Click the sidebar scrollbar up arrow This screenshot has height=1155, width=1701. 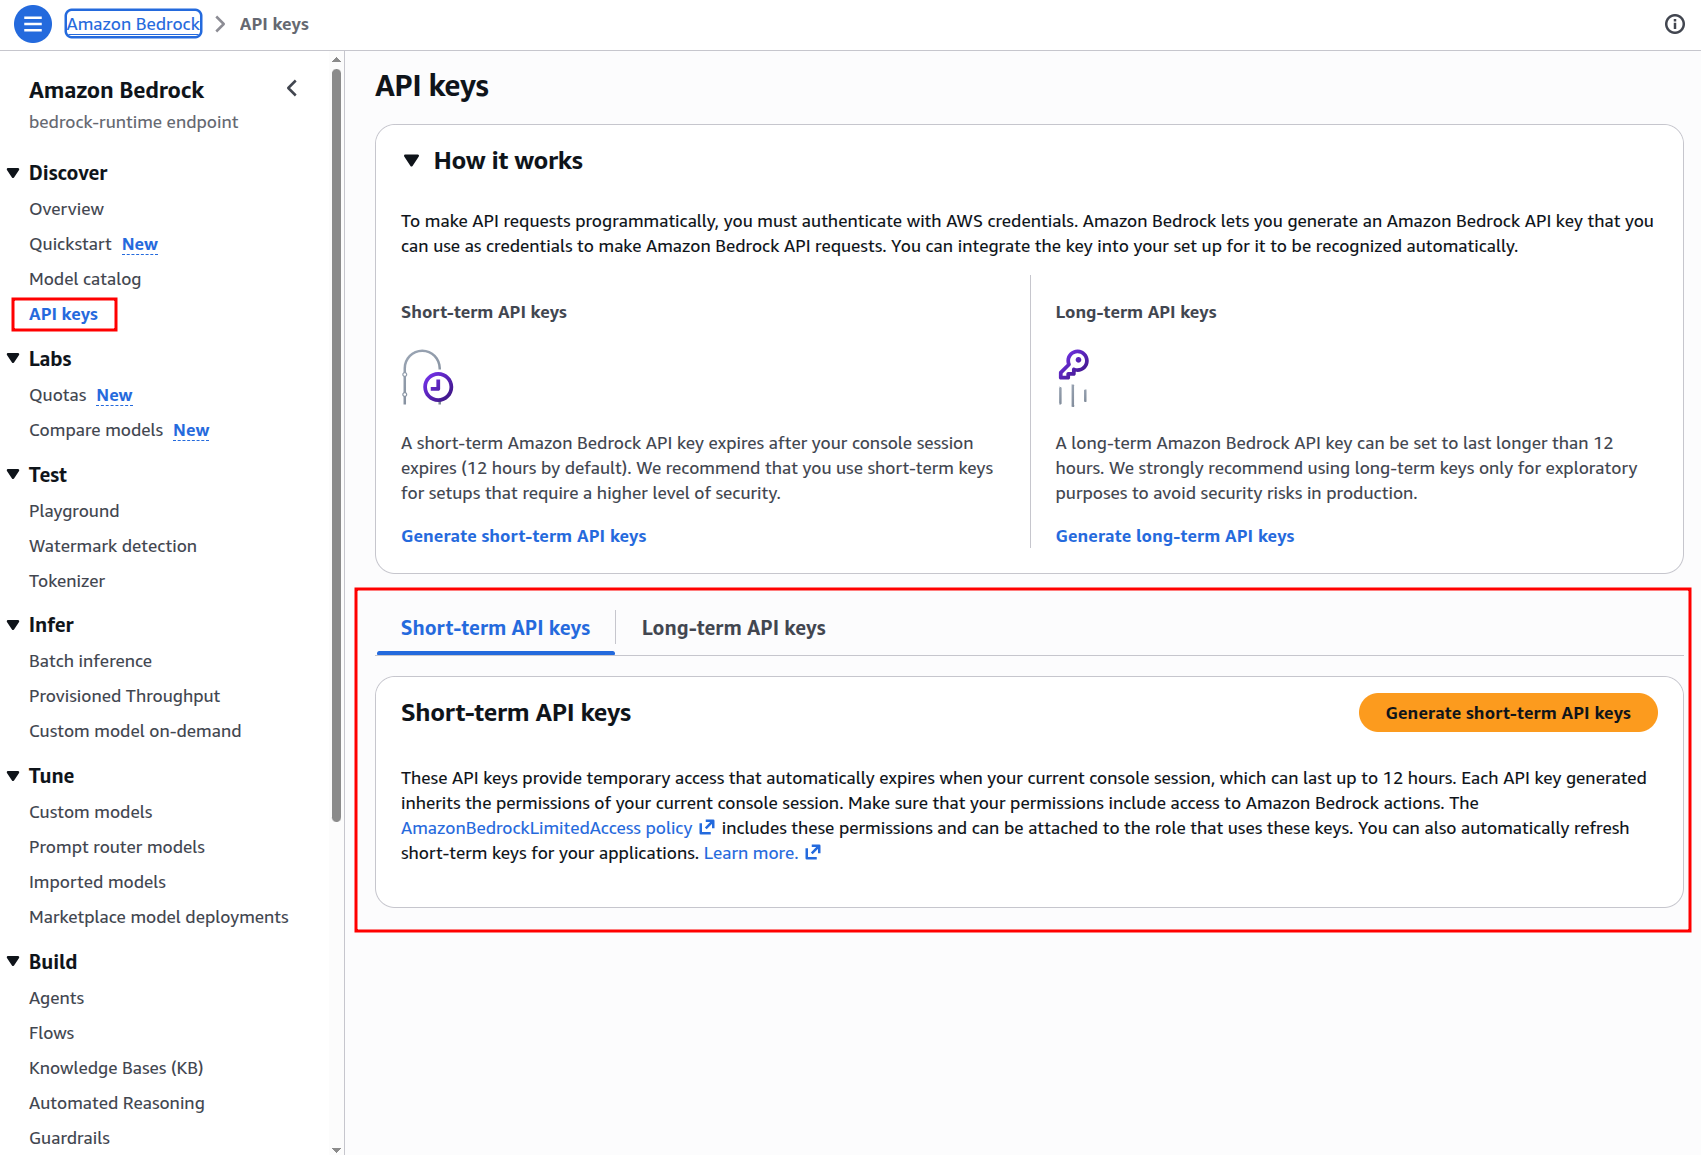[336, 59]
